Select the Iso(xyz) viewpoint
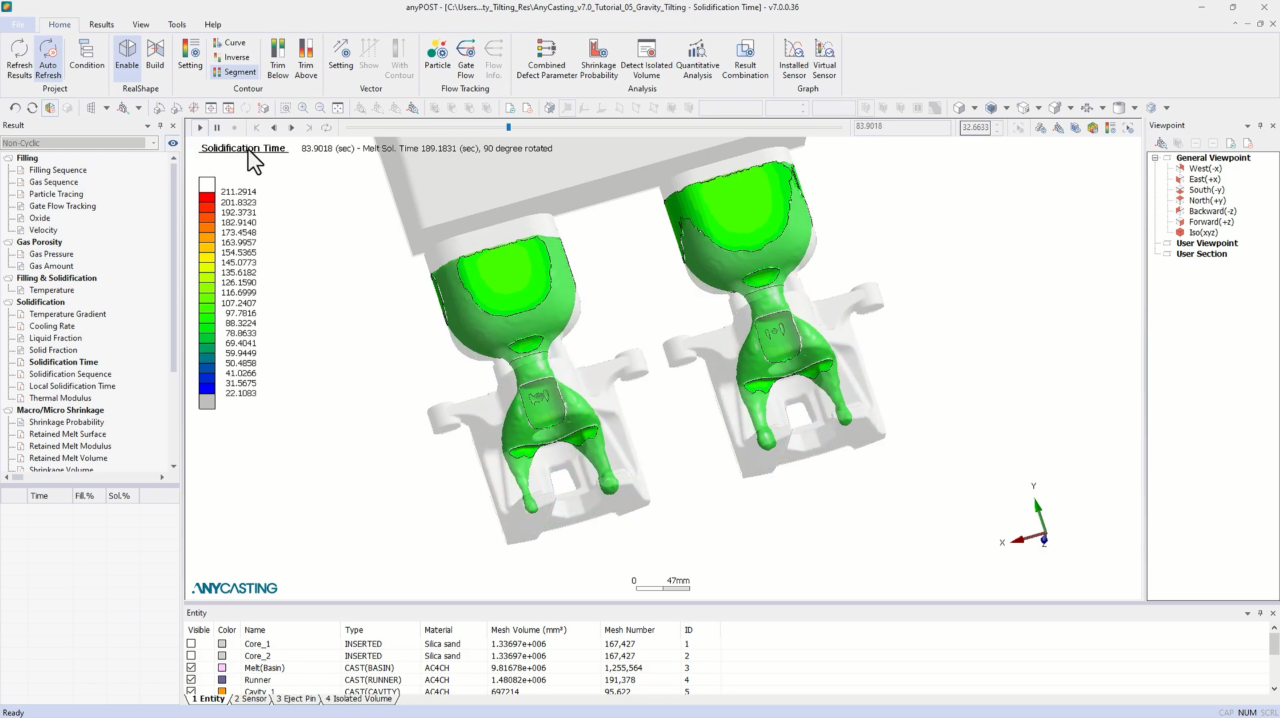This screenshot has width=1280, height=718. pyautogui.click(x=1204, y=232)
